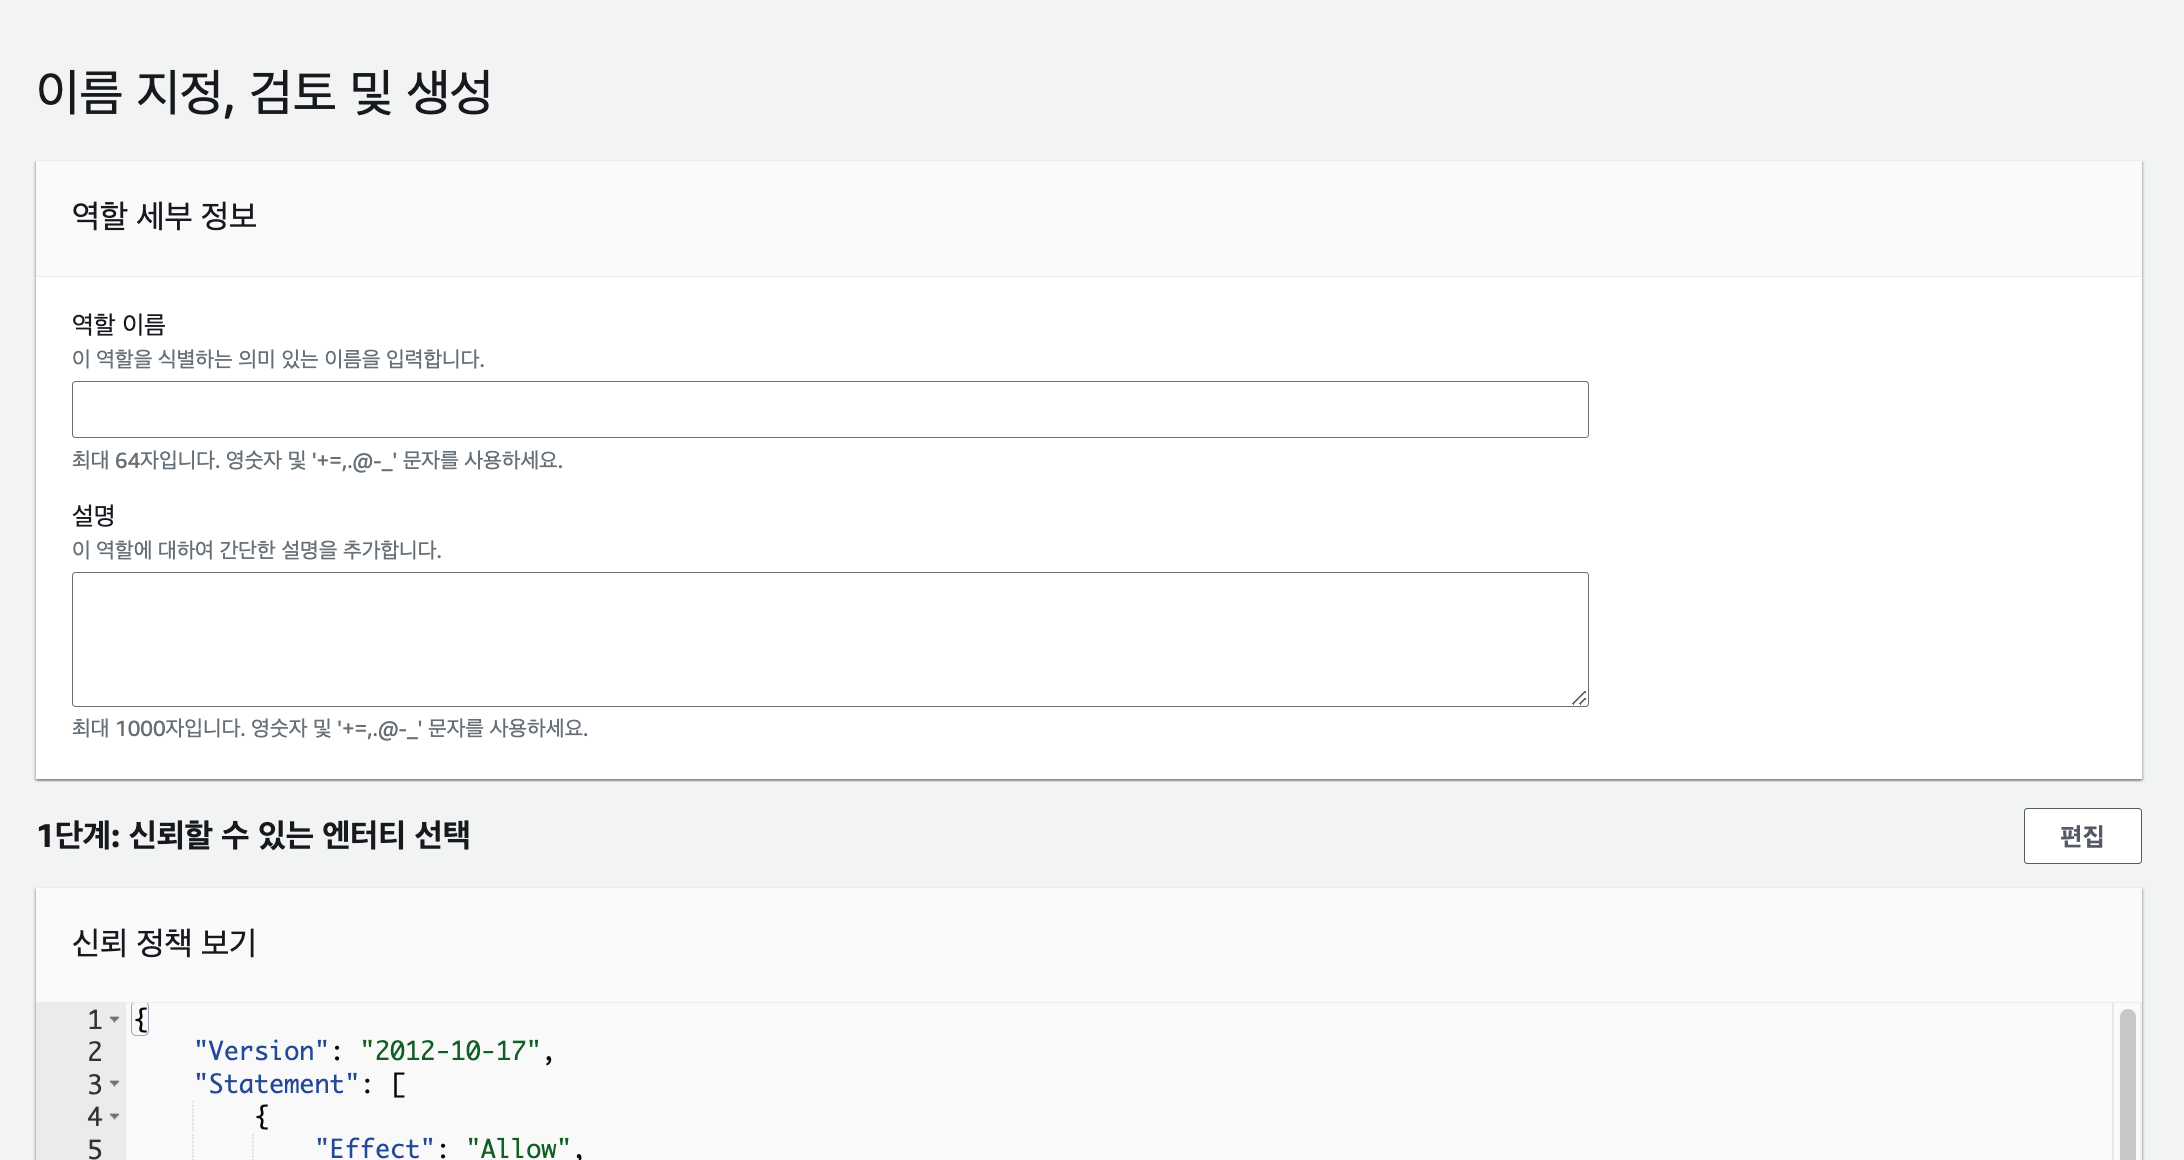Click the 신뢰 정책 보기 panel header
Image resolution: width=2184 pixels, height=1160 pixels.
(x=164, y=942)
